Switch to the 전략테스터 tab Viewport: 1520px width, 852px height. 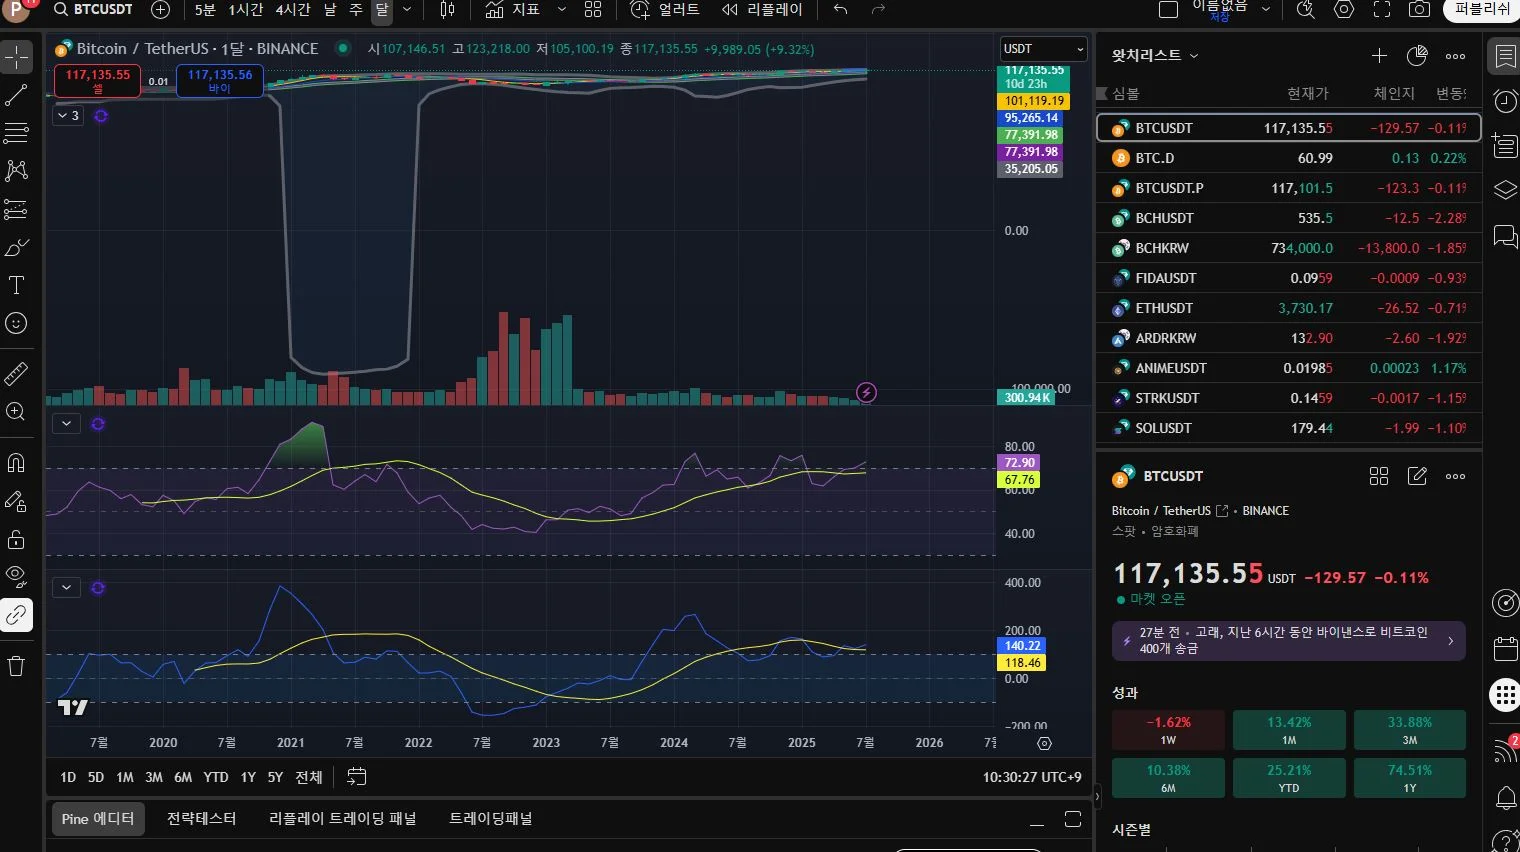[x=202, y=819]
